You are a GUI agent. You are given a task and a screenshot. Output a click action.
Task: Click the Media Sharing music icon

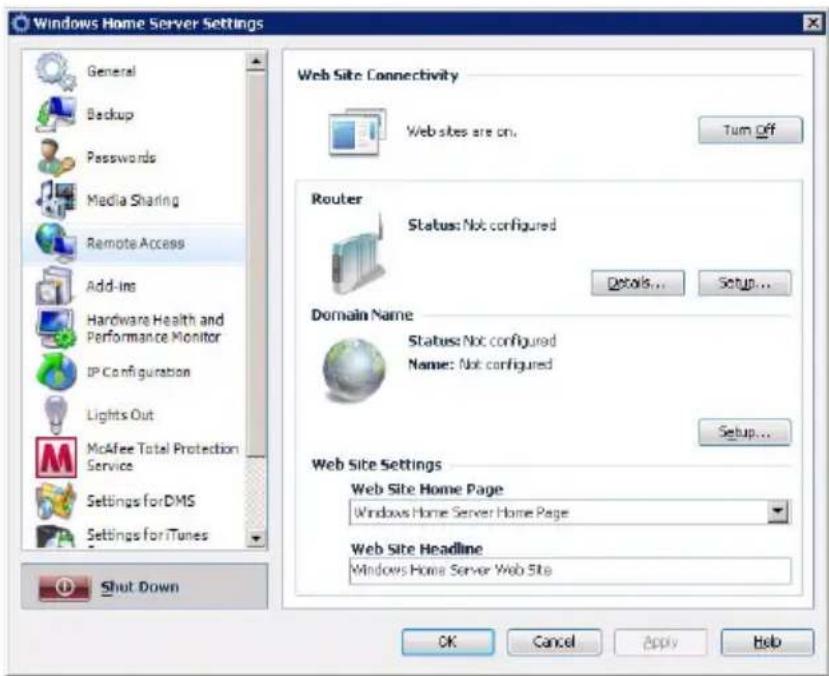55,200
